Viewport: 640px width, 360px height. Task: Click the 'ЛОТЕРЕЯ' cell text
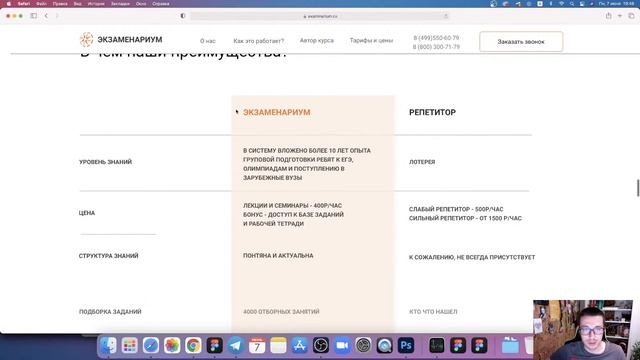422,162
